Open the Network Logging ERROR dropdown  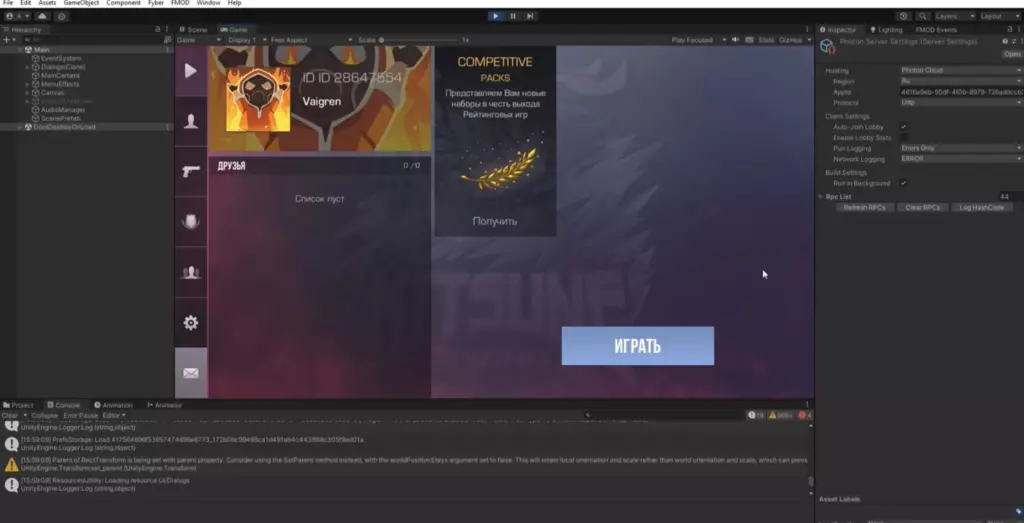[961, 159]
